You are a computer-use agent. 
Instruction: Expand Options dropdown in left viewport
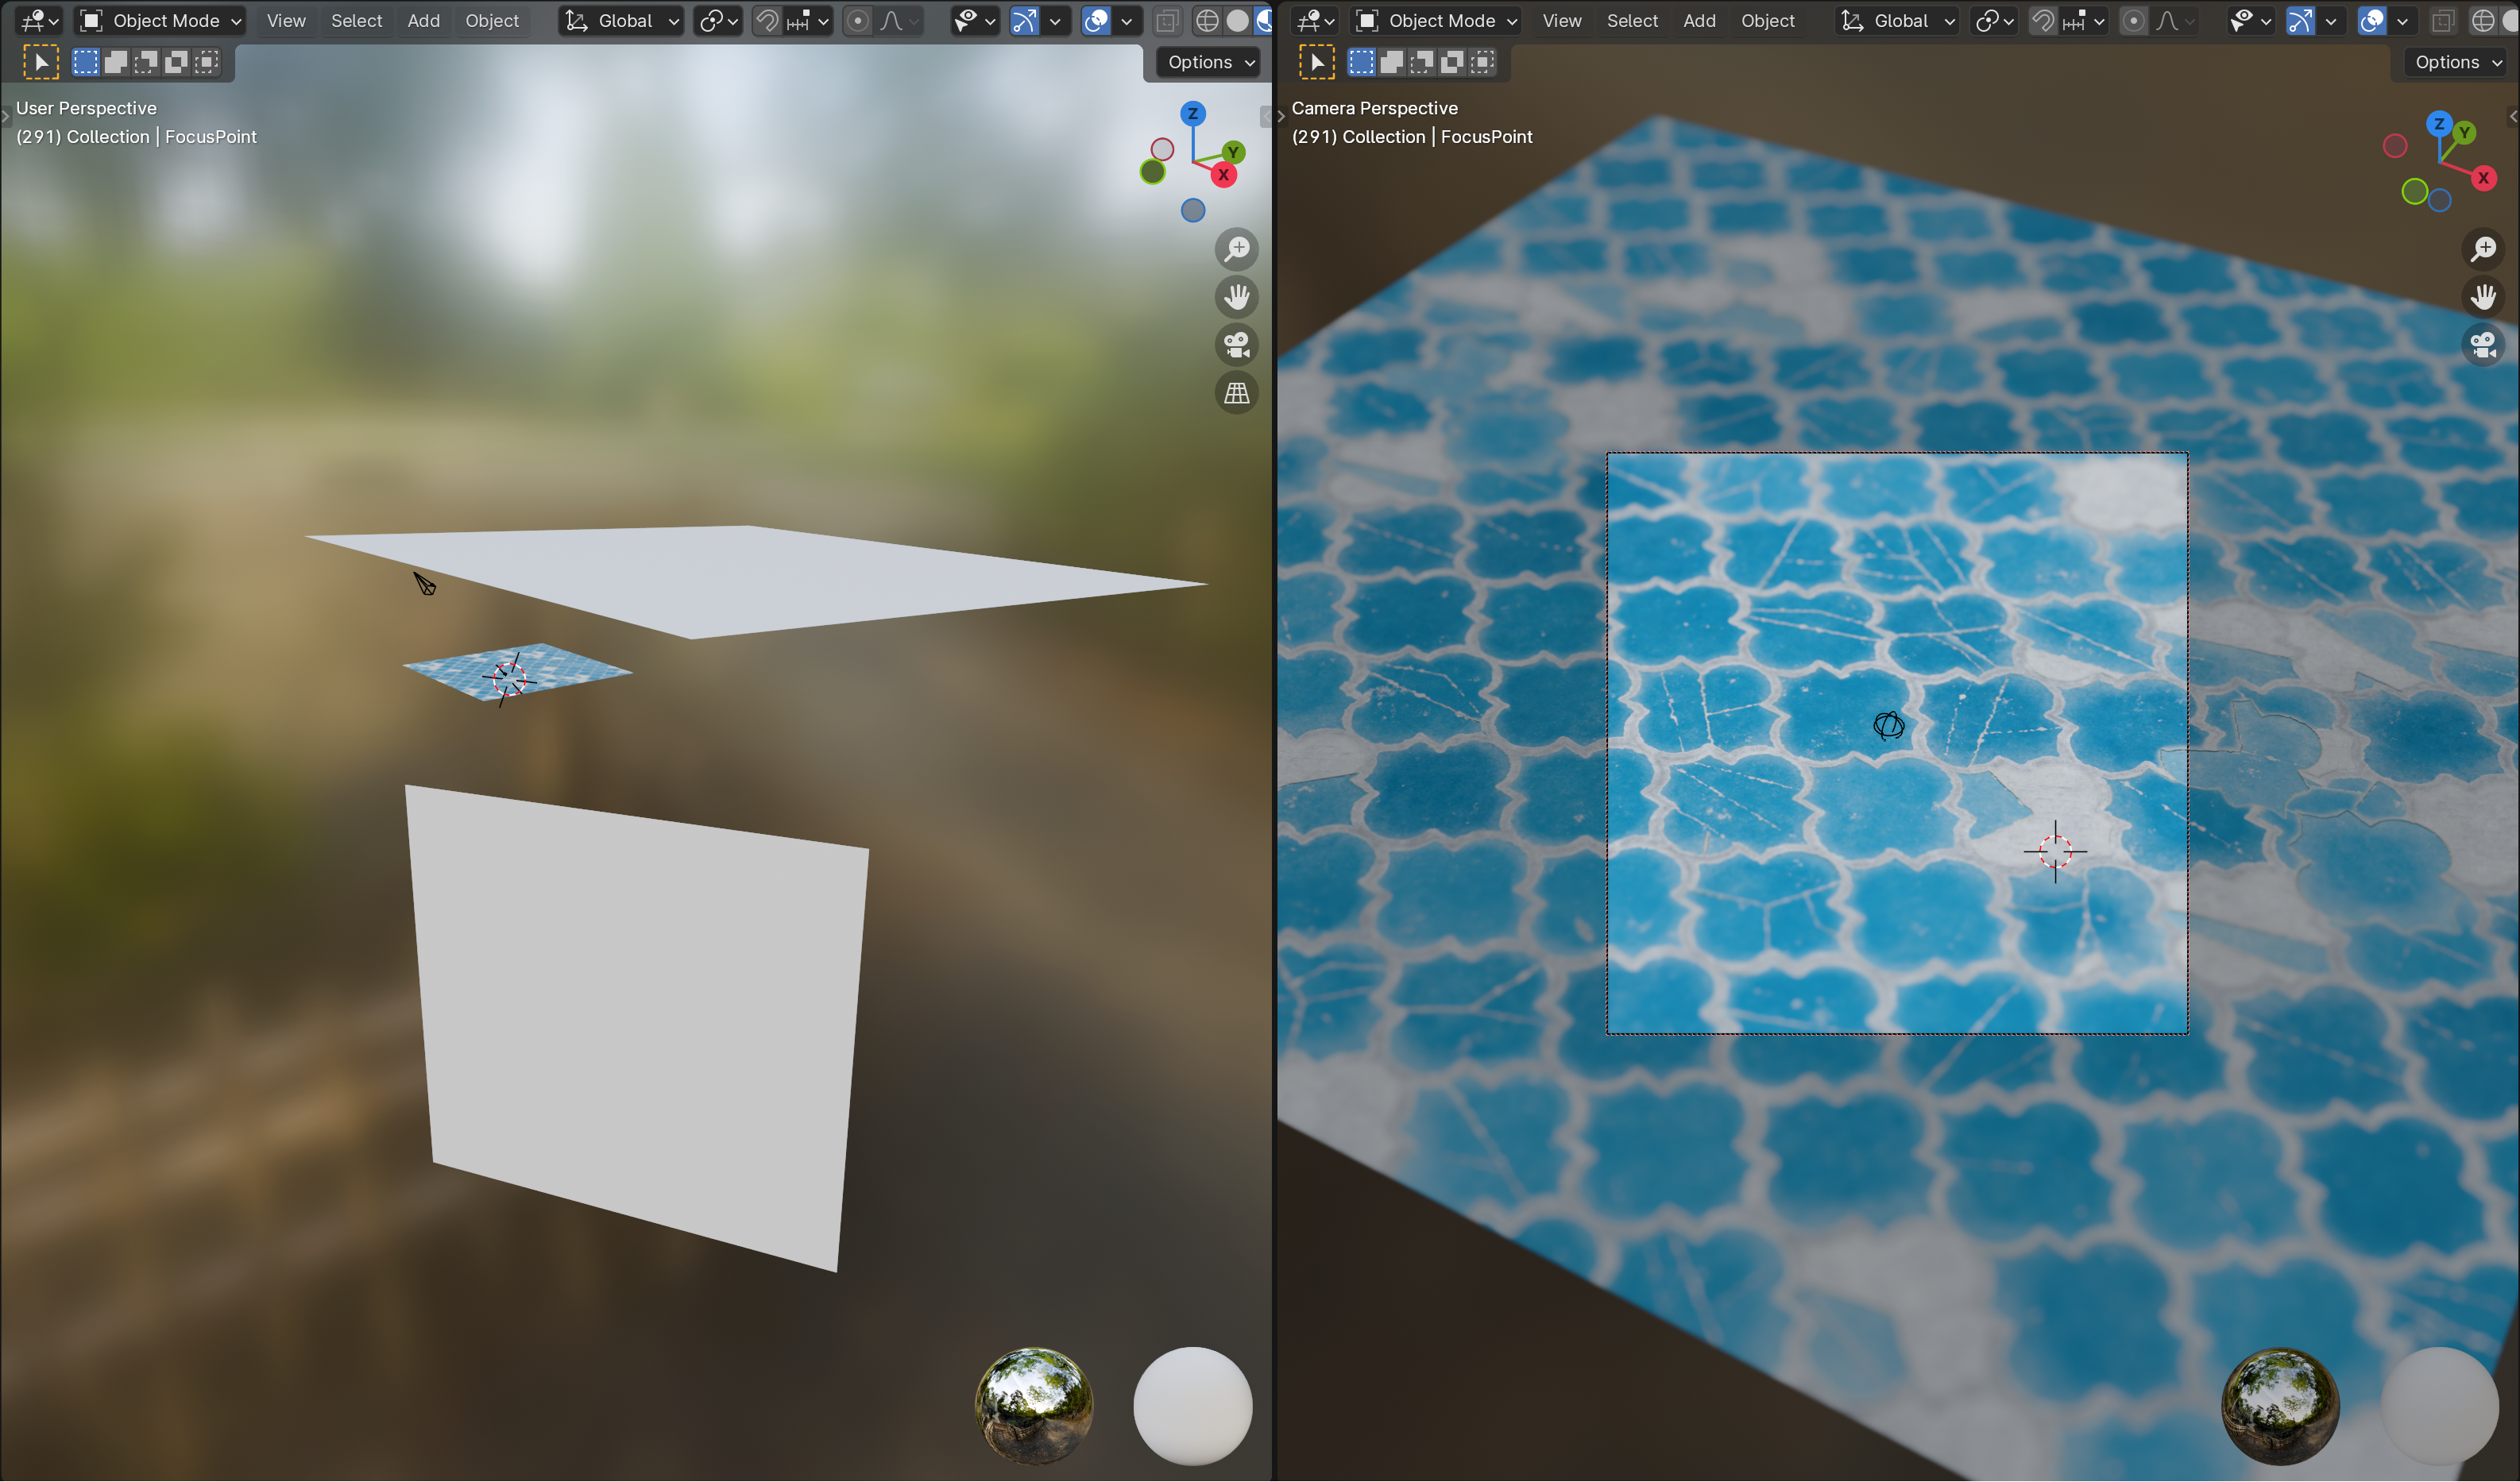1210,62
